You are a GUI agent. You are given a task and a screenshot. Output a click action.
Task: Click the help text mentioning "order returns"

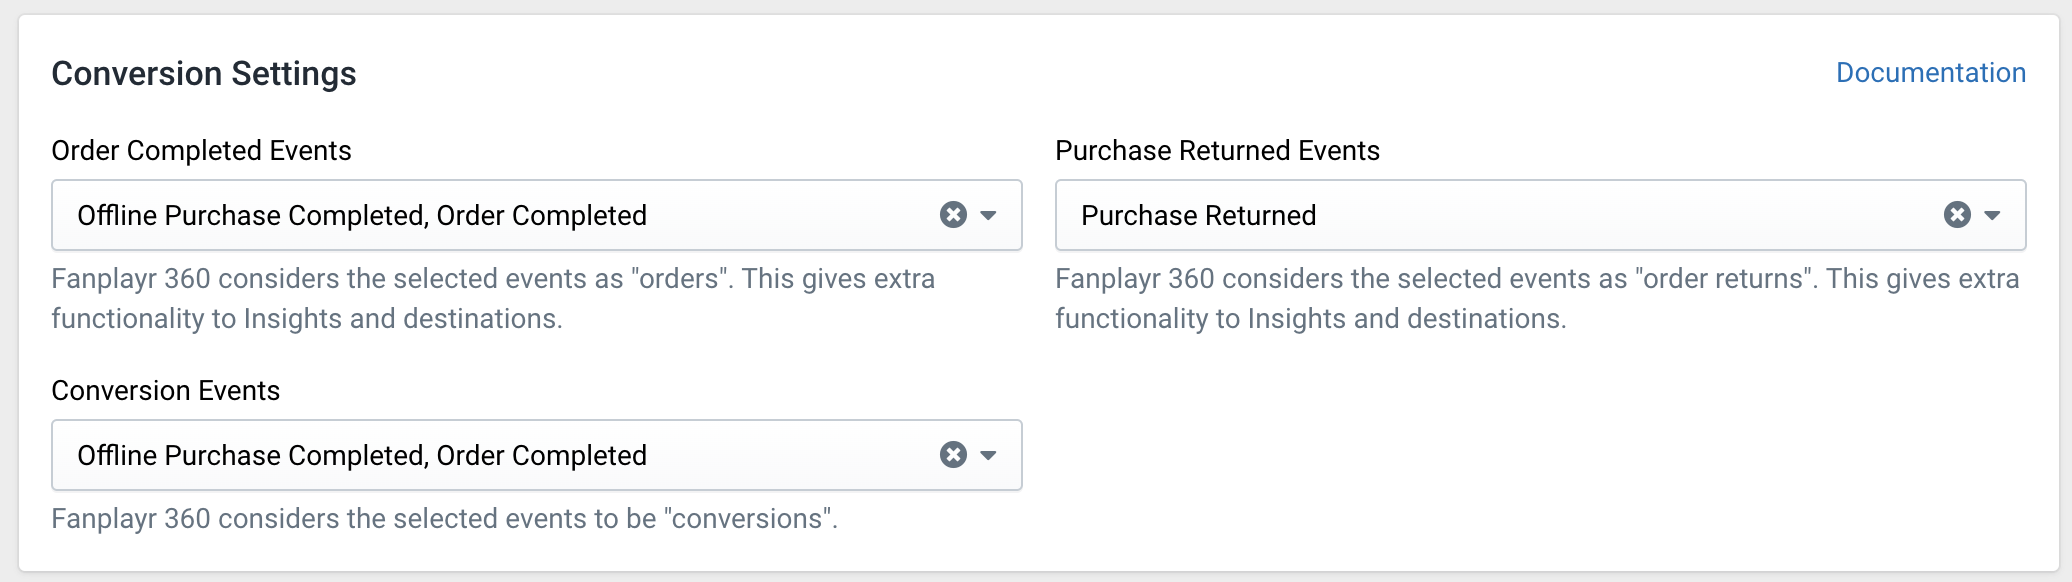click(1537, 298)
